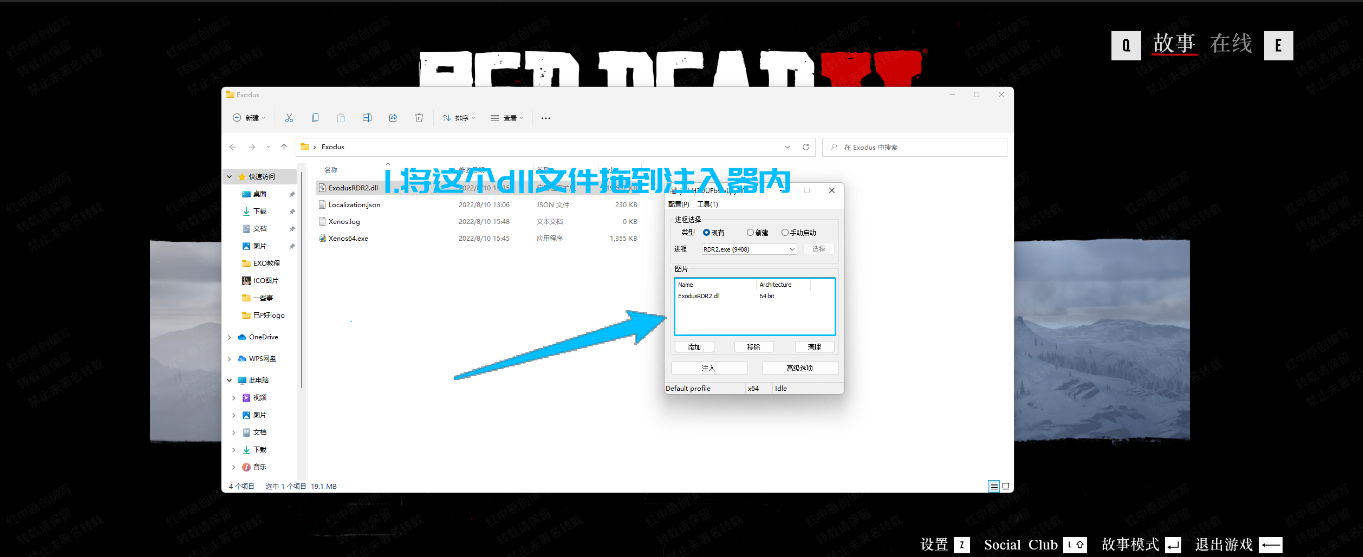Open the EXO教程 folder in sidebar

tap(260, 263)
